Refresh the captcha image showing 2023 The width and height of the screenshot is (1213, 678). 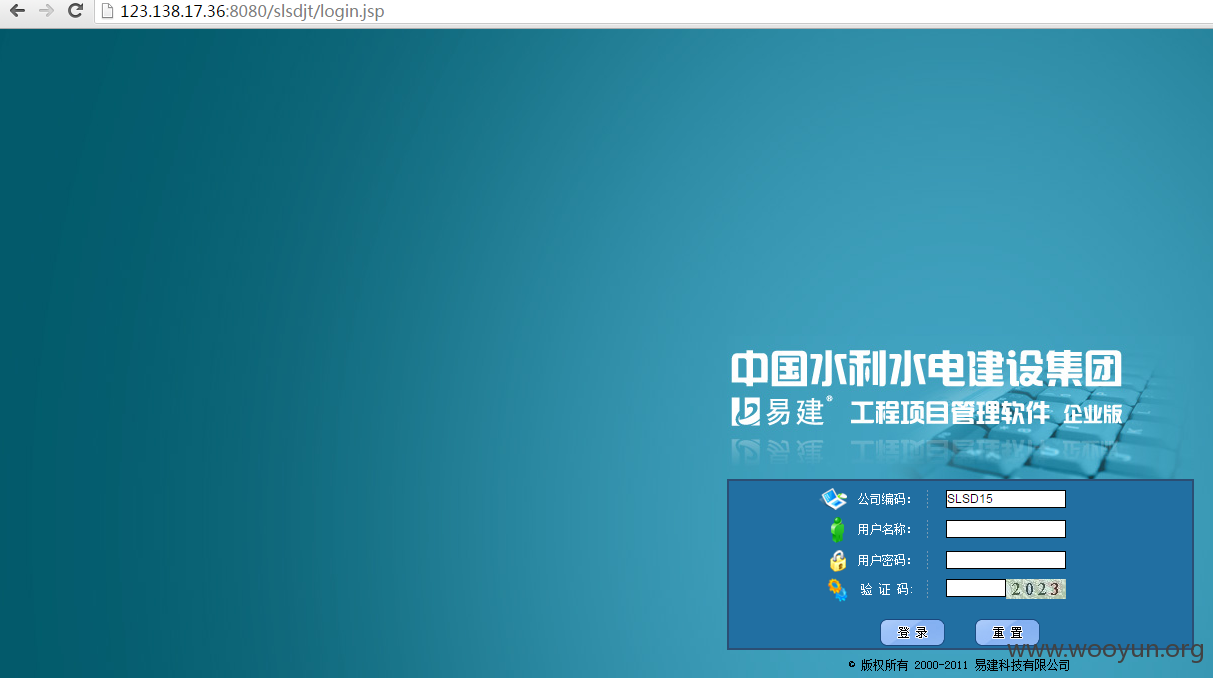coord(1036,588)
